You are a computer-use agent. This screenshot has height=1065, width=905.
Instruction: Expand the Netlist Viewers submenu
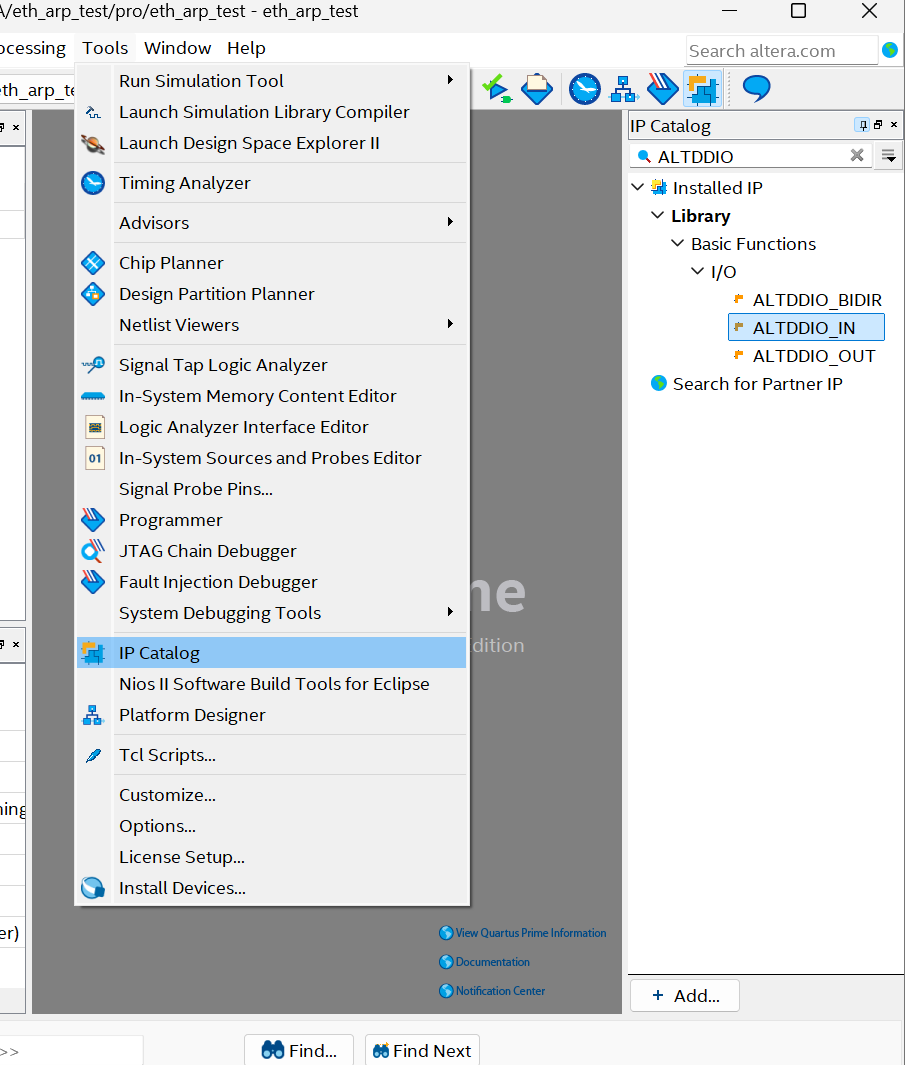(450, 324)
